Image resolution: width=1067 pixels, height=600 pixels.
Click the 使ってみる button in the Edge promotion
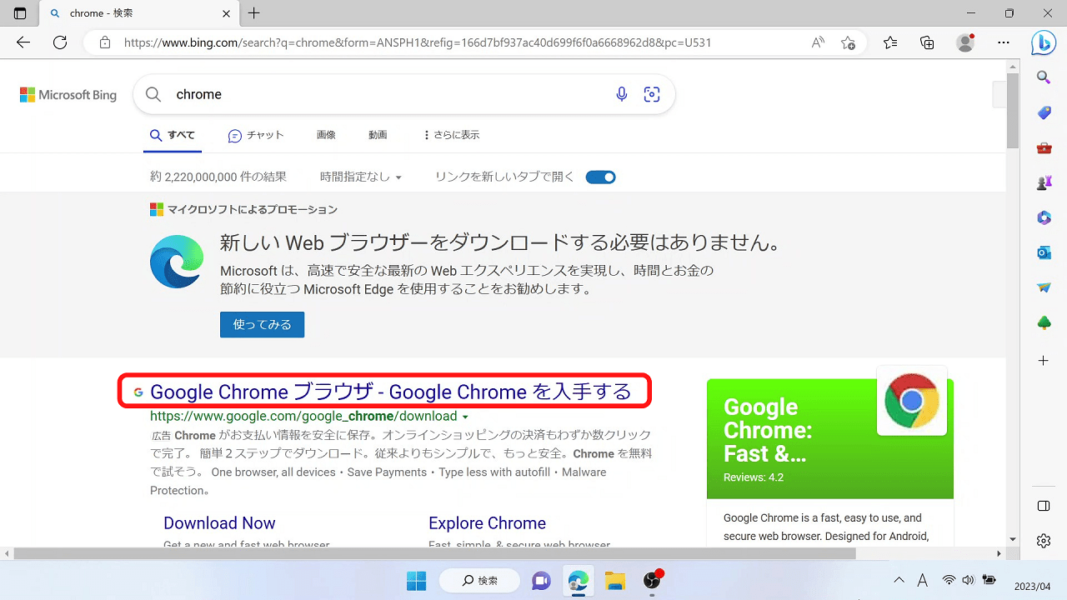pos(262,324)
